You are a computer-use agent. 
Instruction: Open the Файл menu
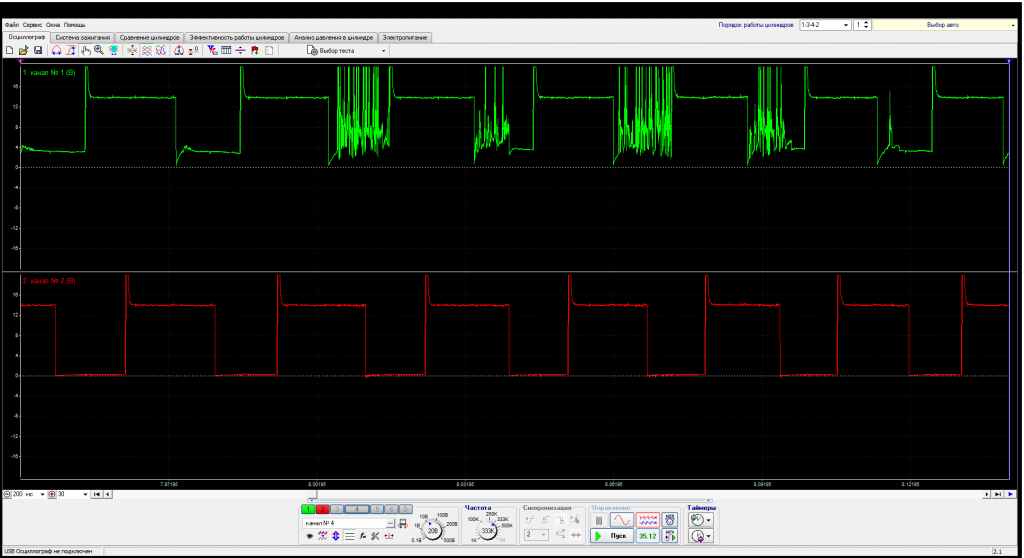[x=12, y=25]
